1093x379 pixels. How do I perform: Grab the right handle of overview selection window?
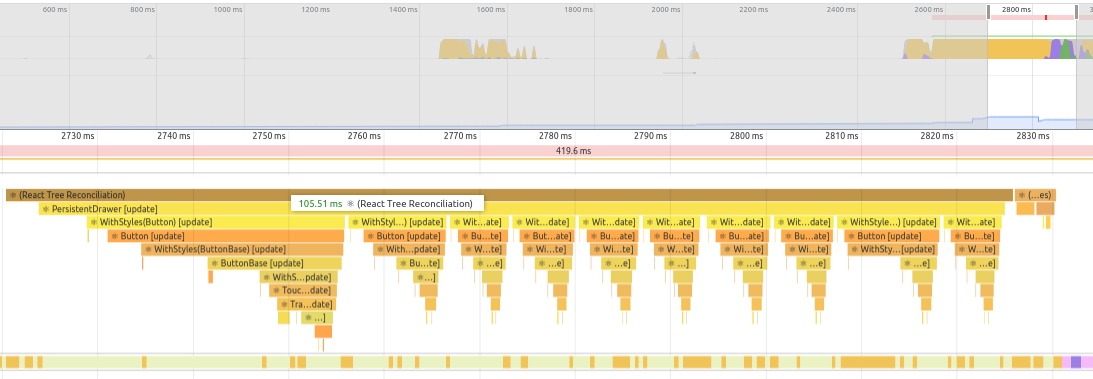(1076, 12)
